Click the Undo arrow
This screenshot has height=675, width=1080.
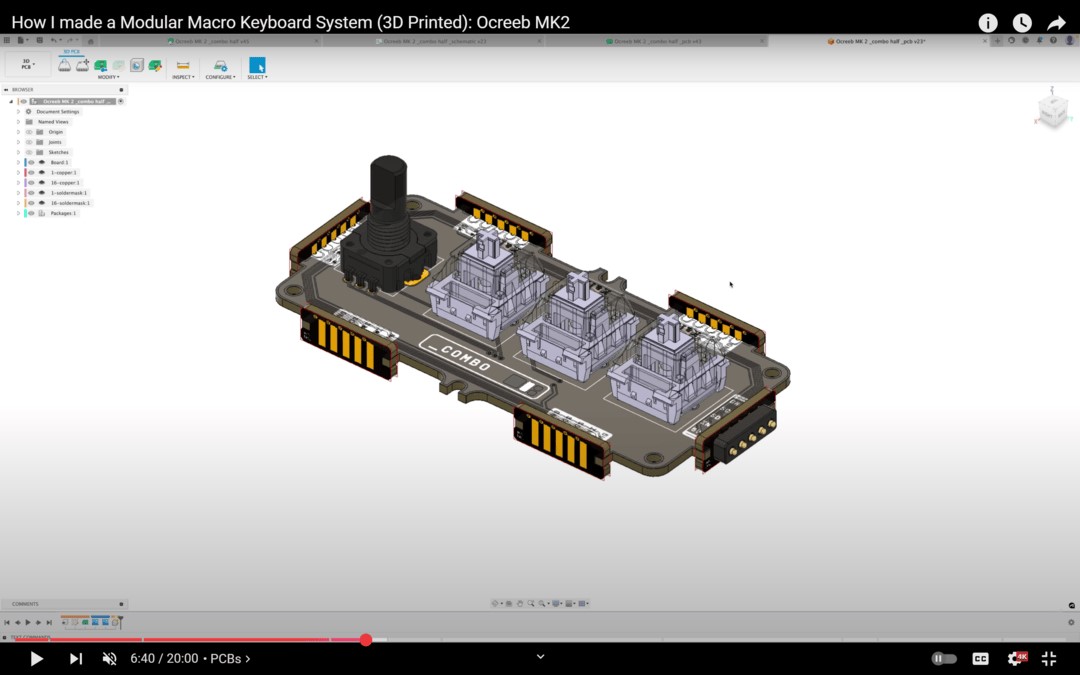click(54, 41)
